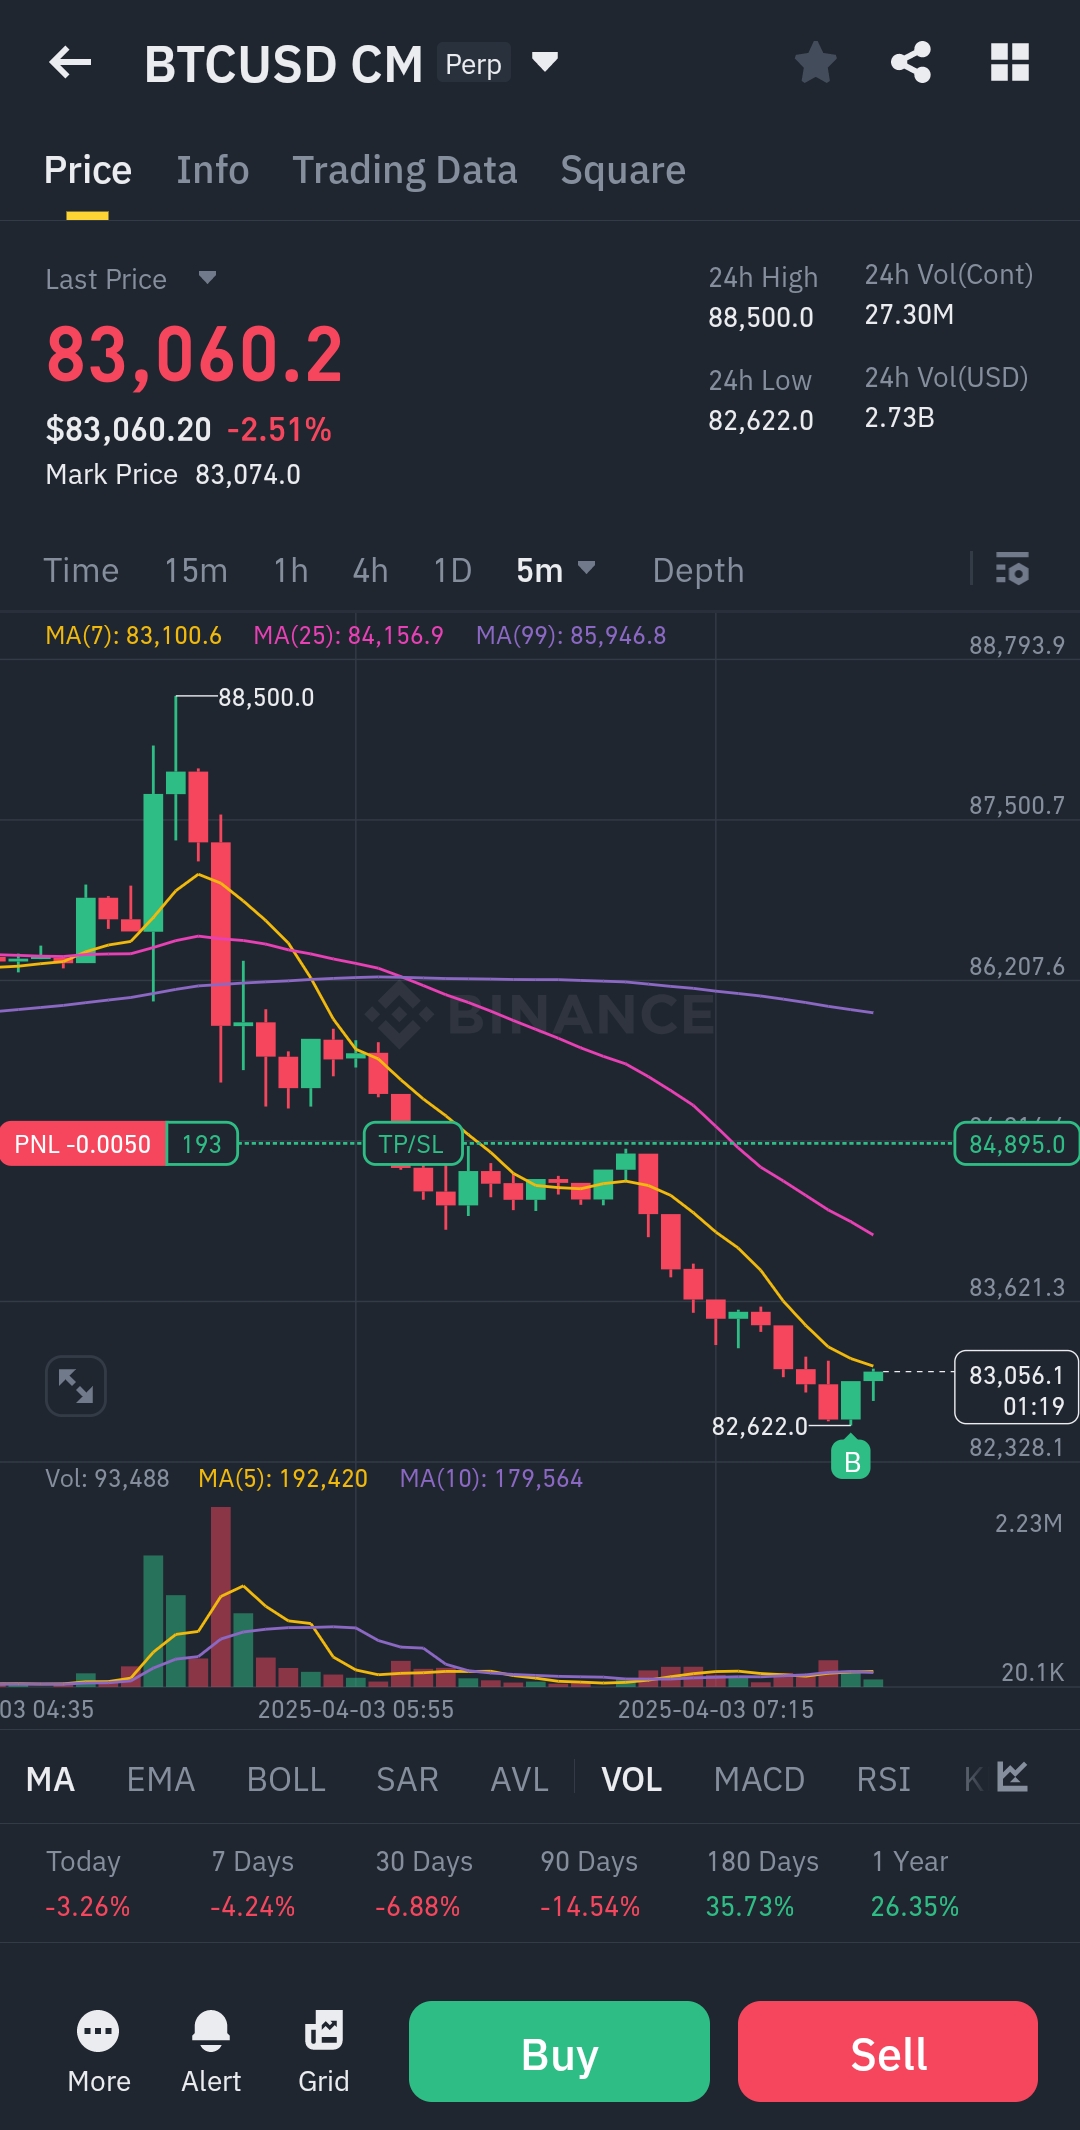Tap the Mark Price 83,074.0 line
The height and width of the screenshot is (2130, 1080).
[173, 474]
